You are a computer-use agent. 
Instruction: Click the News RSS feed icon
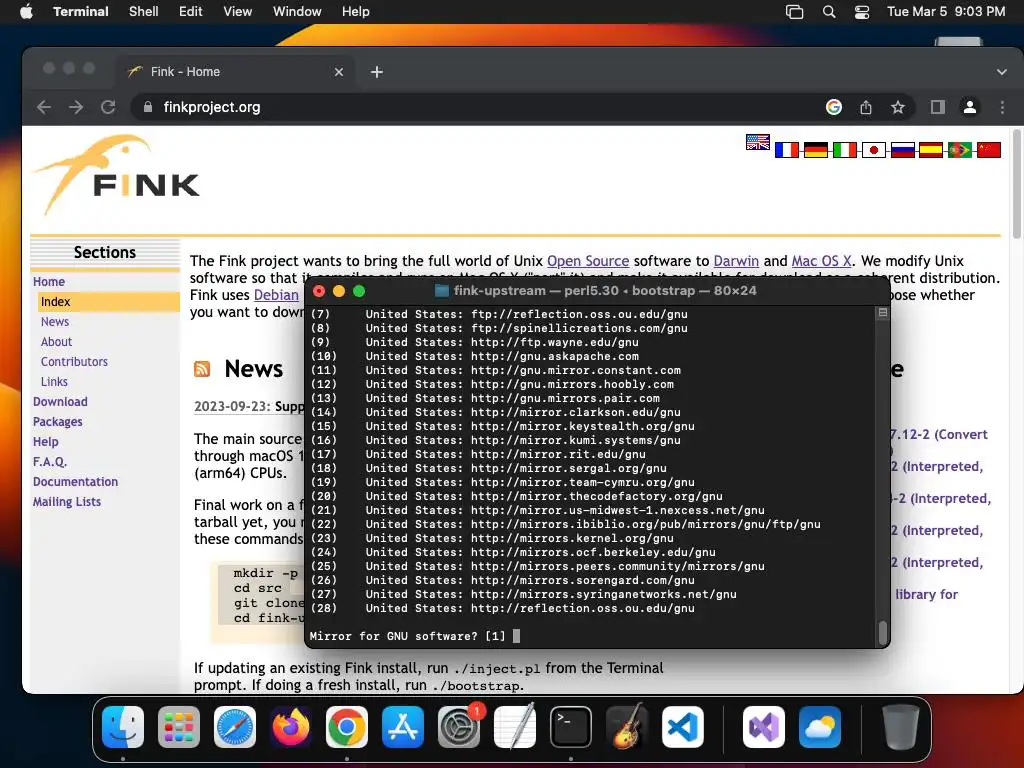(x=202, y=370)
